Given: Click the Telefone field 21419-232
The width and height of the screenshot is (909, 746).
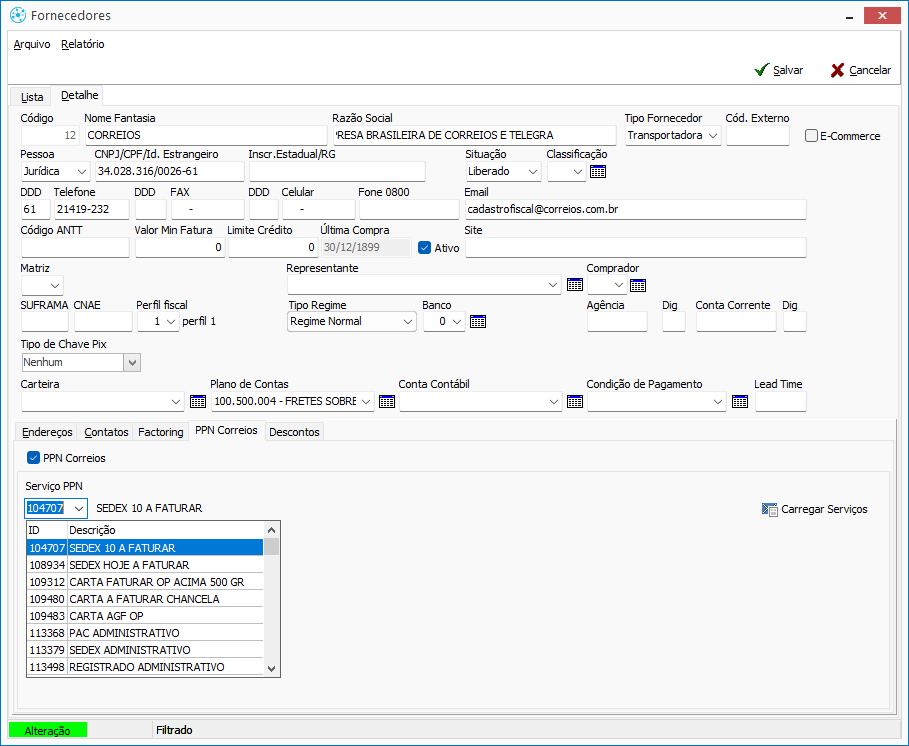Looking at the screenshot, I should (x=92, y=209).
